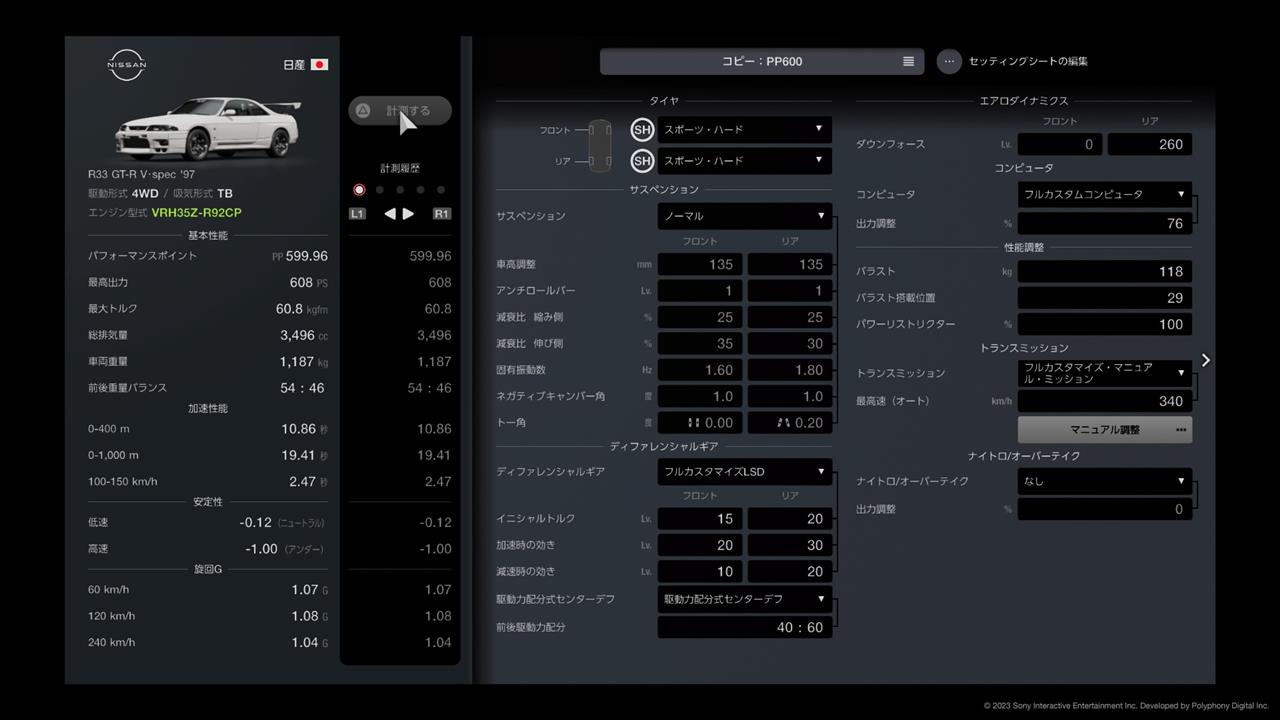Select front negative camber 1.0 field
1280x720 pixels.
700,396
